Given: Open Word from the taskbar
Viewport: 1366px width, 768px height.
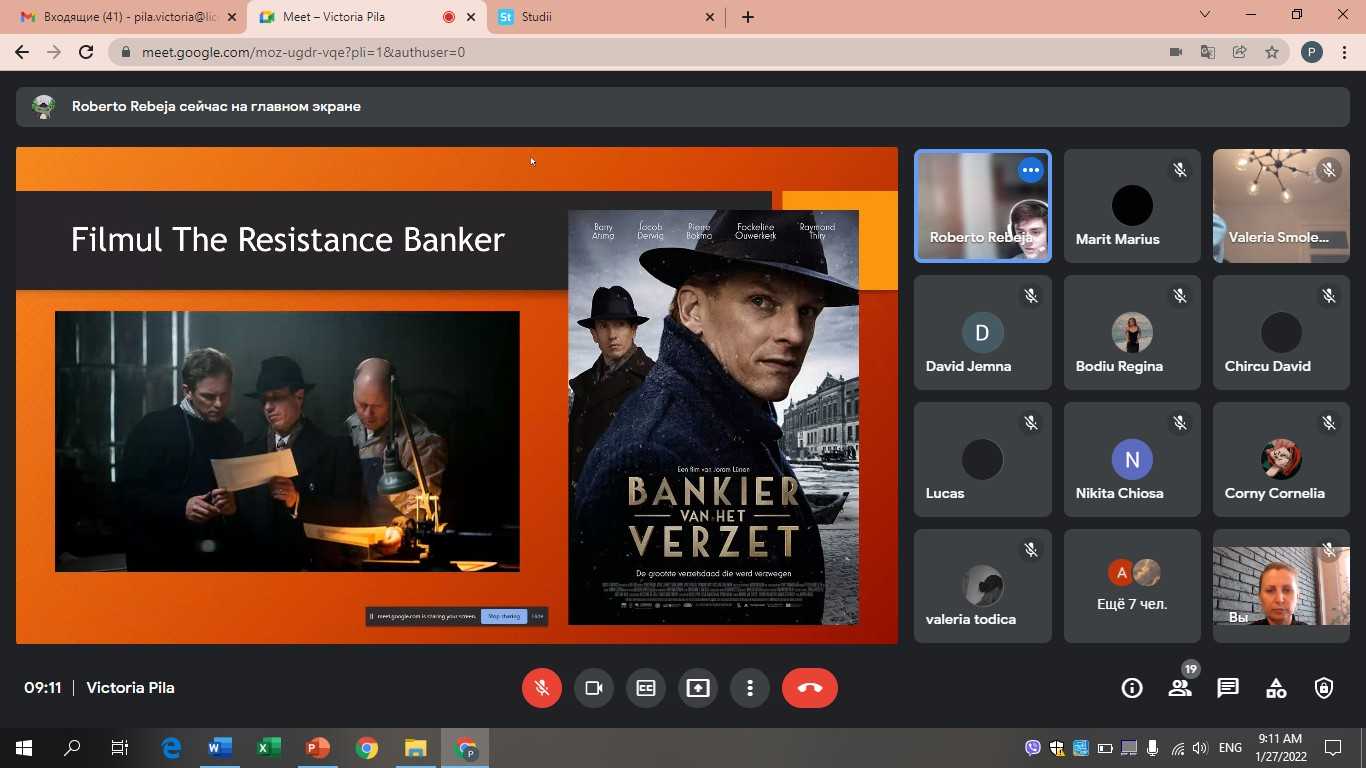Looking at the screenshot, I should pos(220,748).
